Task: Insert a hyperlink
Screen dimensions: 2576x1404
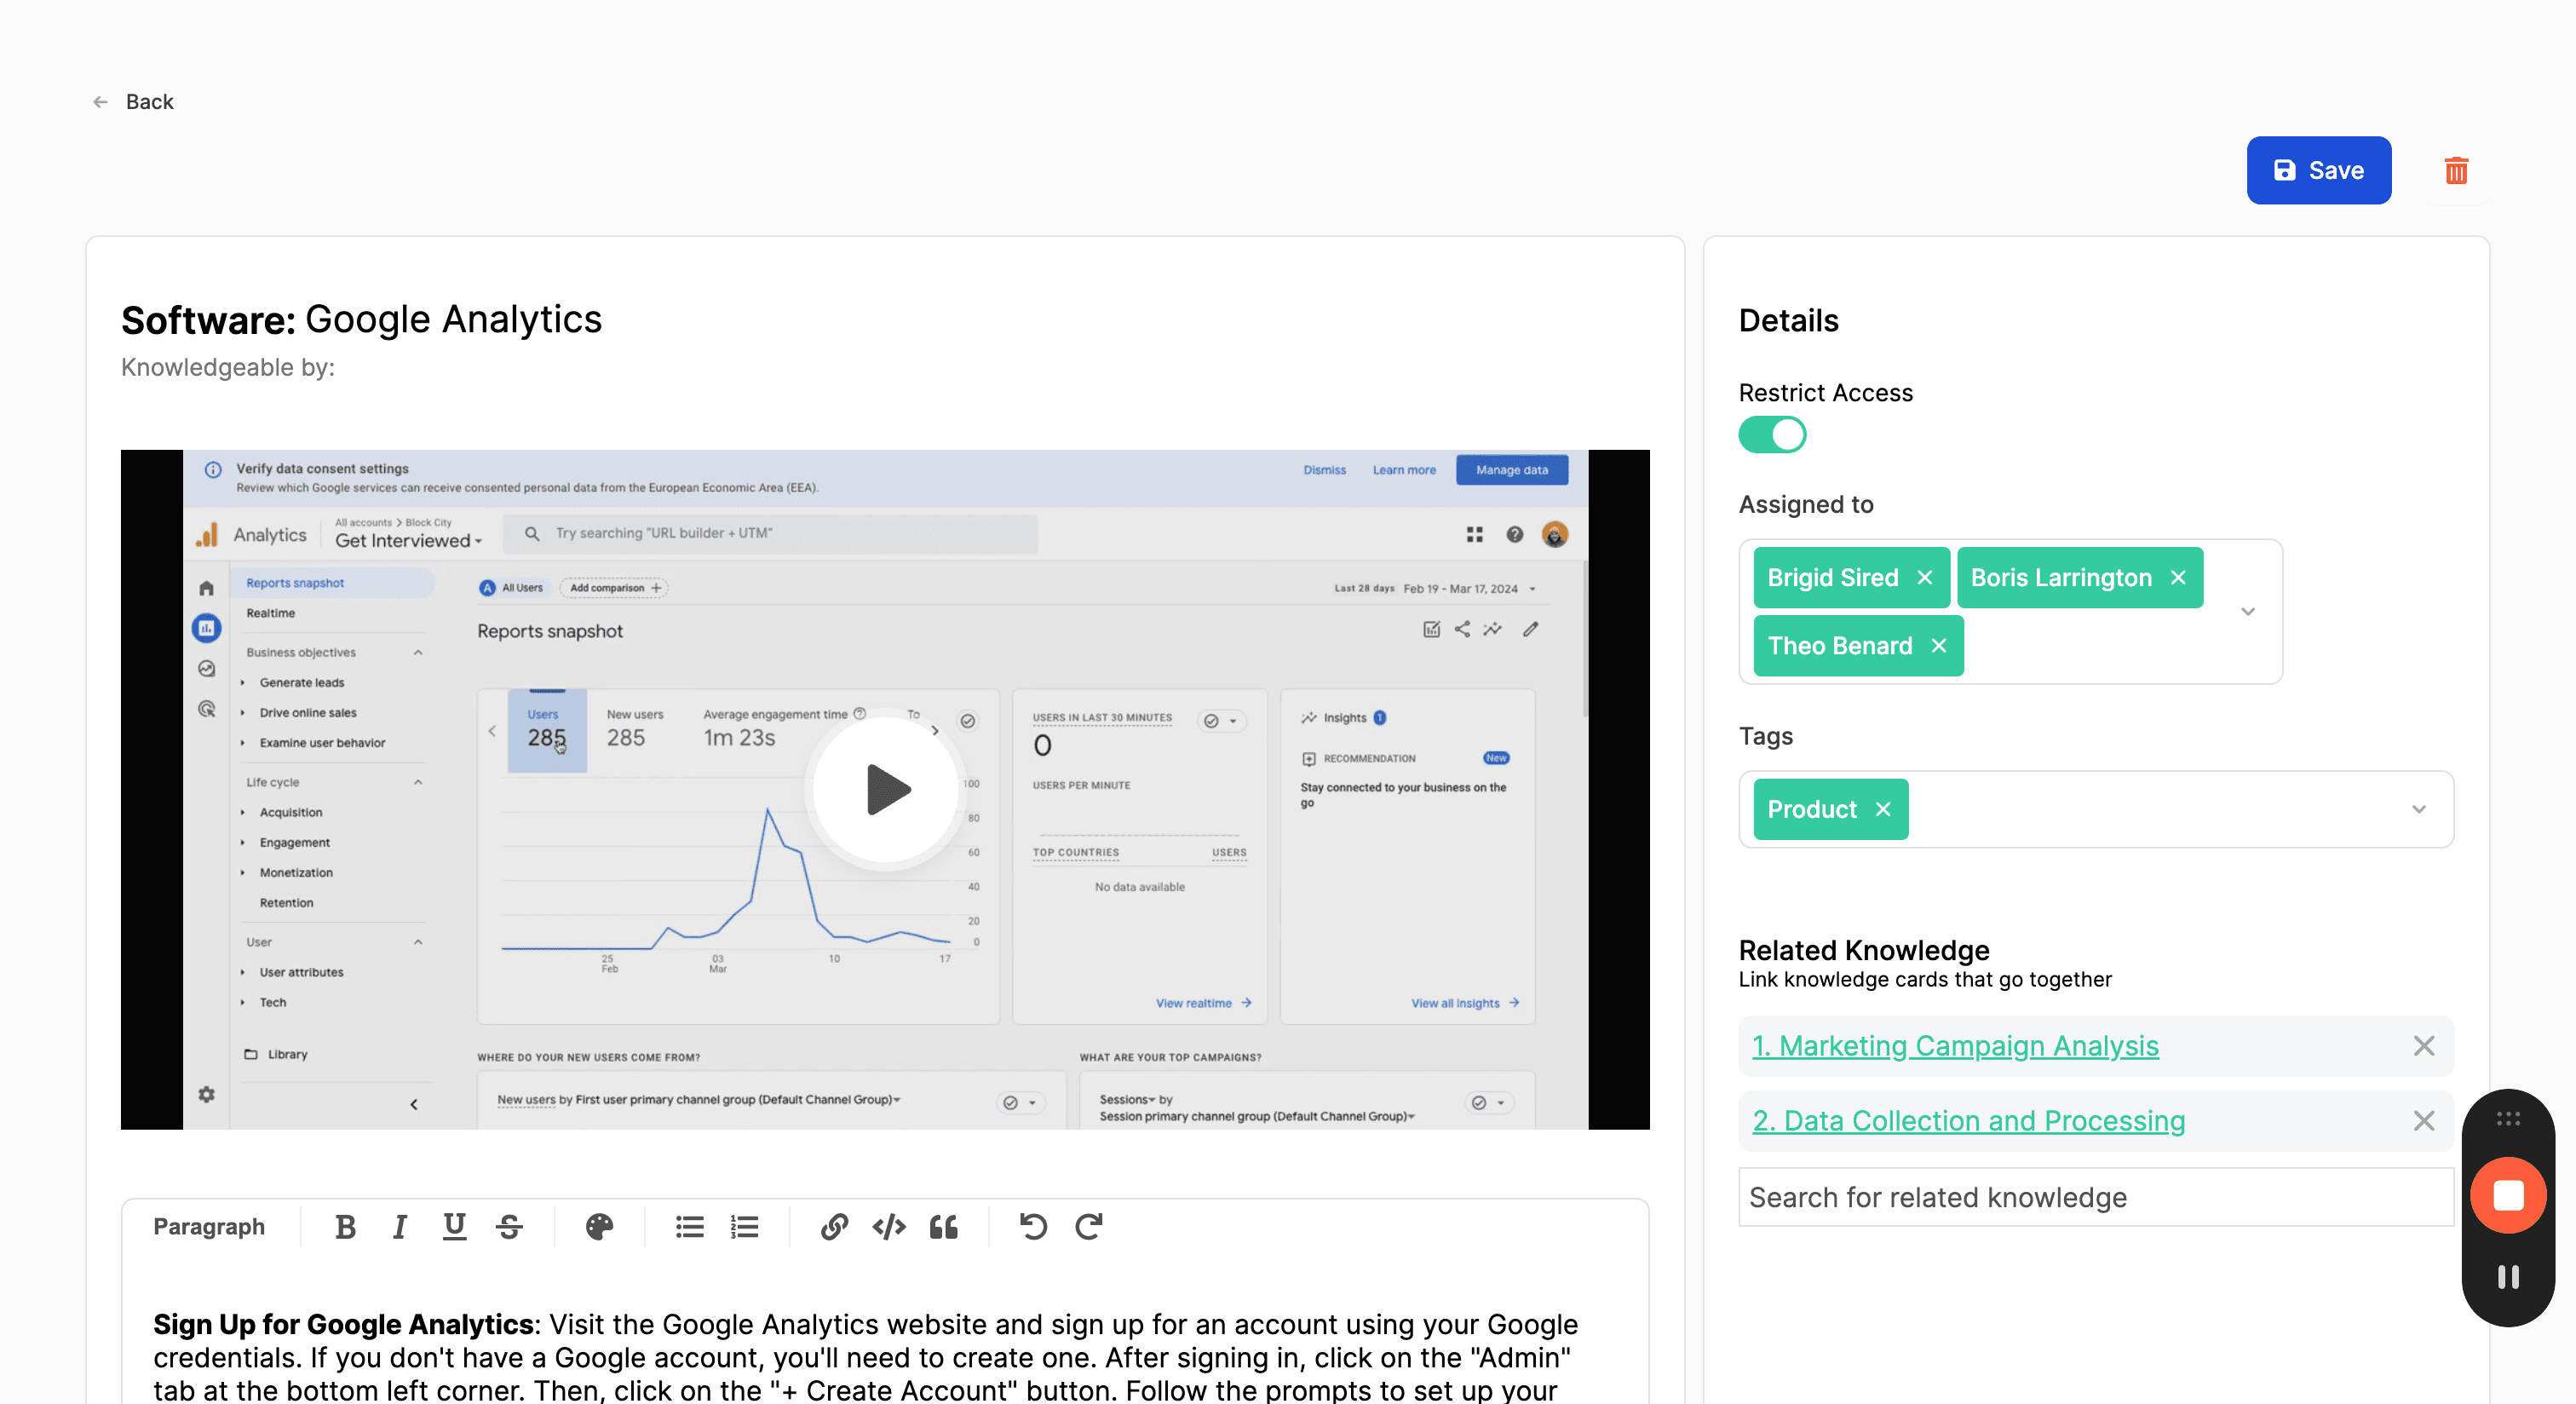Action: 834,1227
